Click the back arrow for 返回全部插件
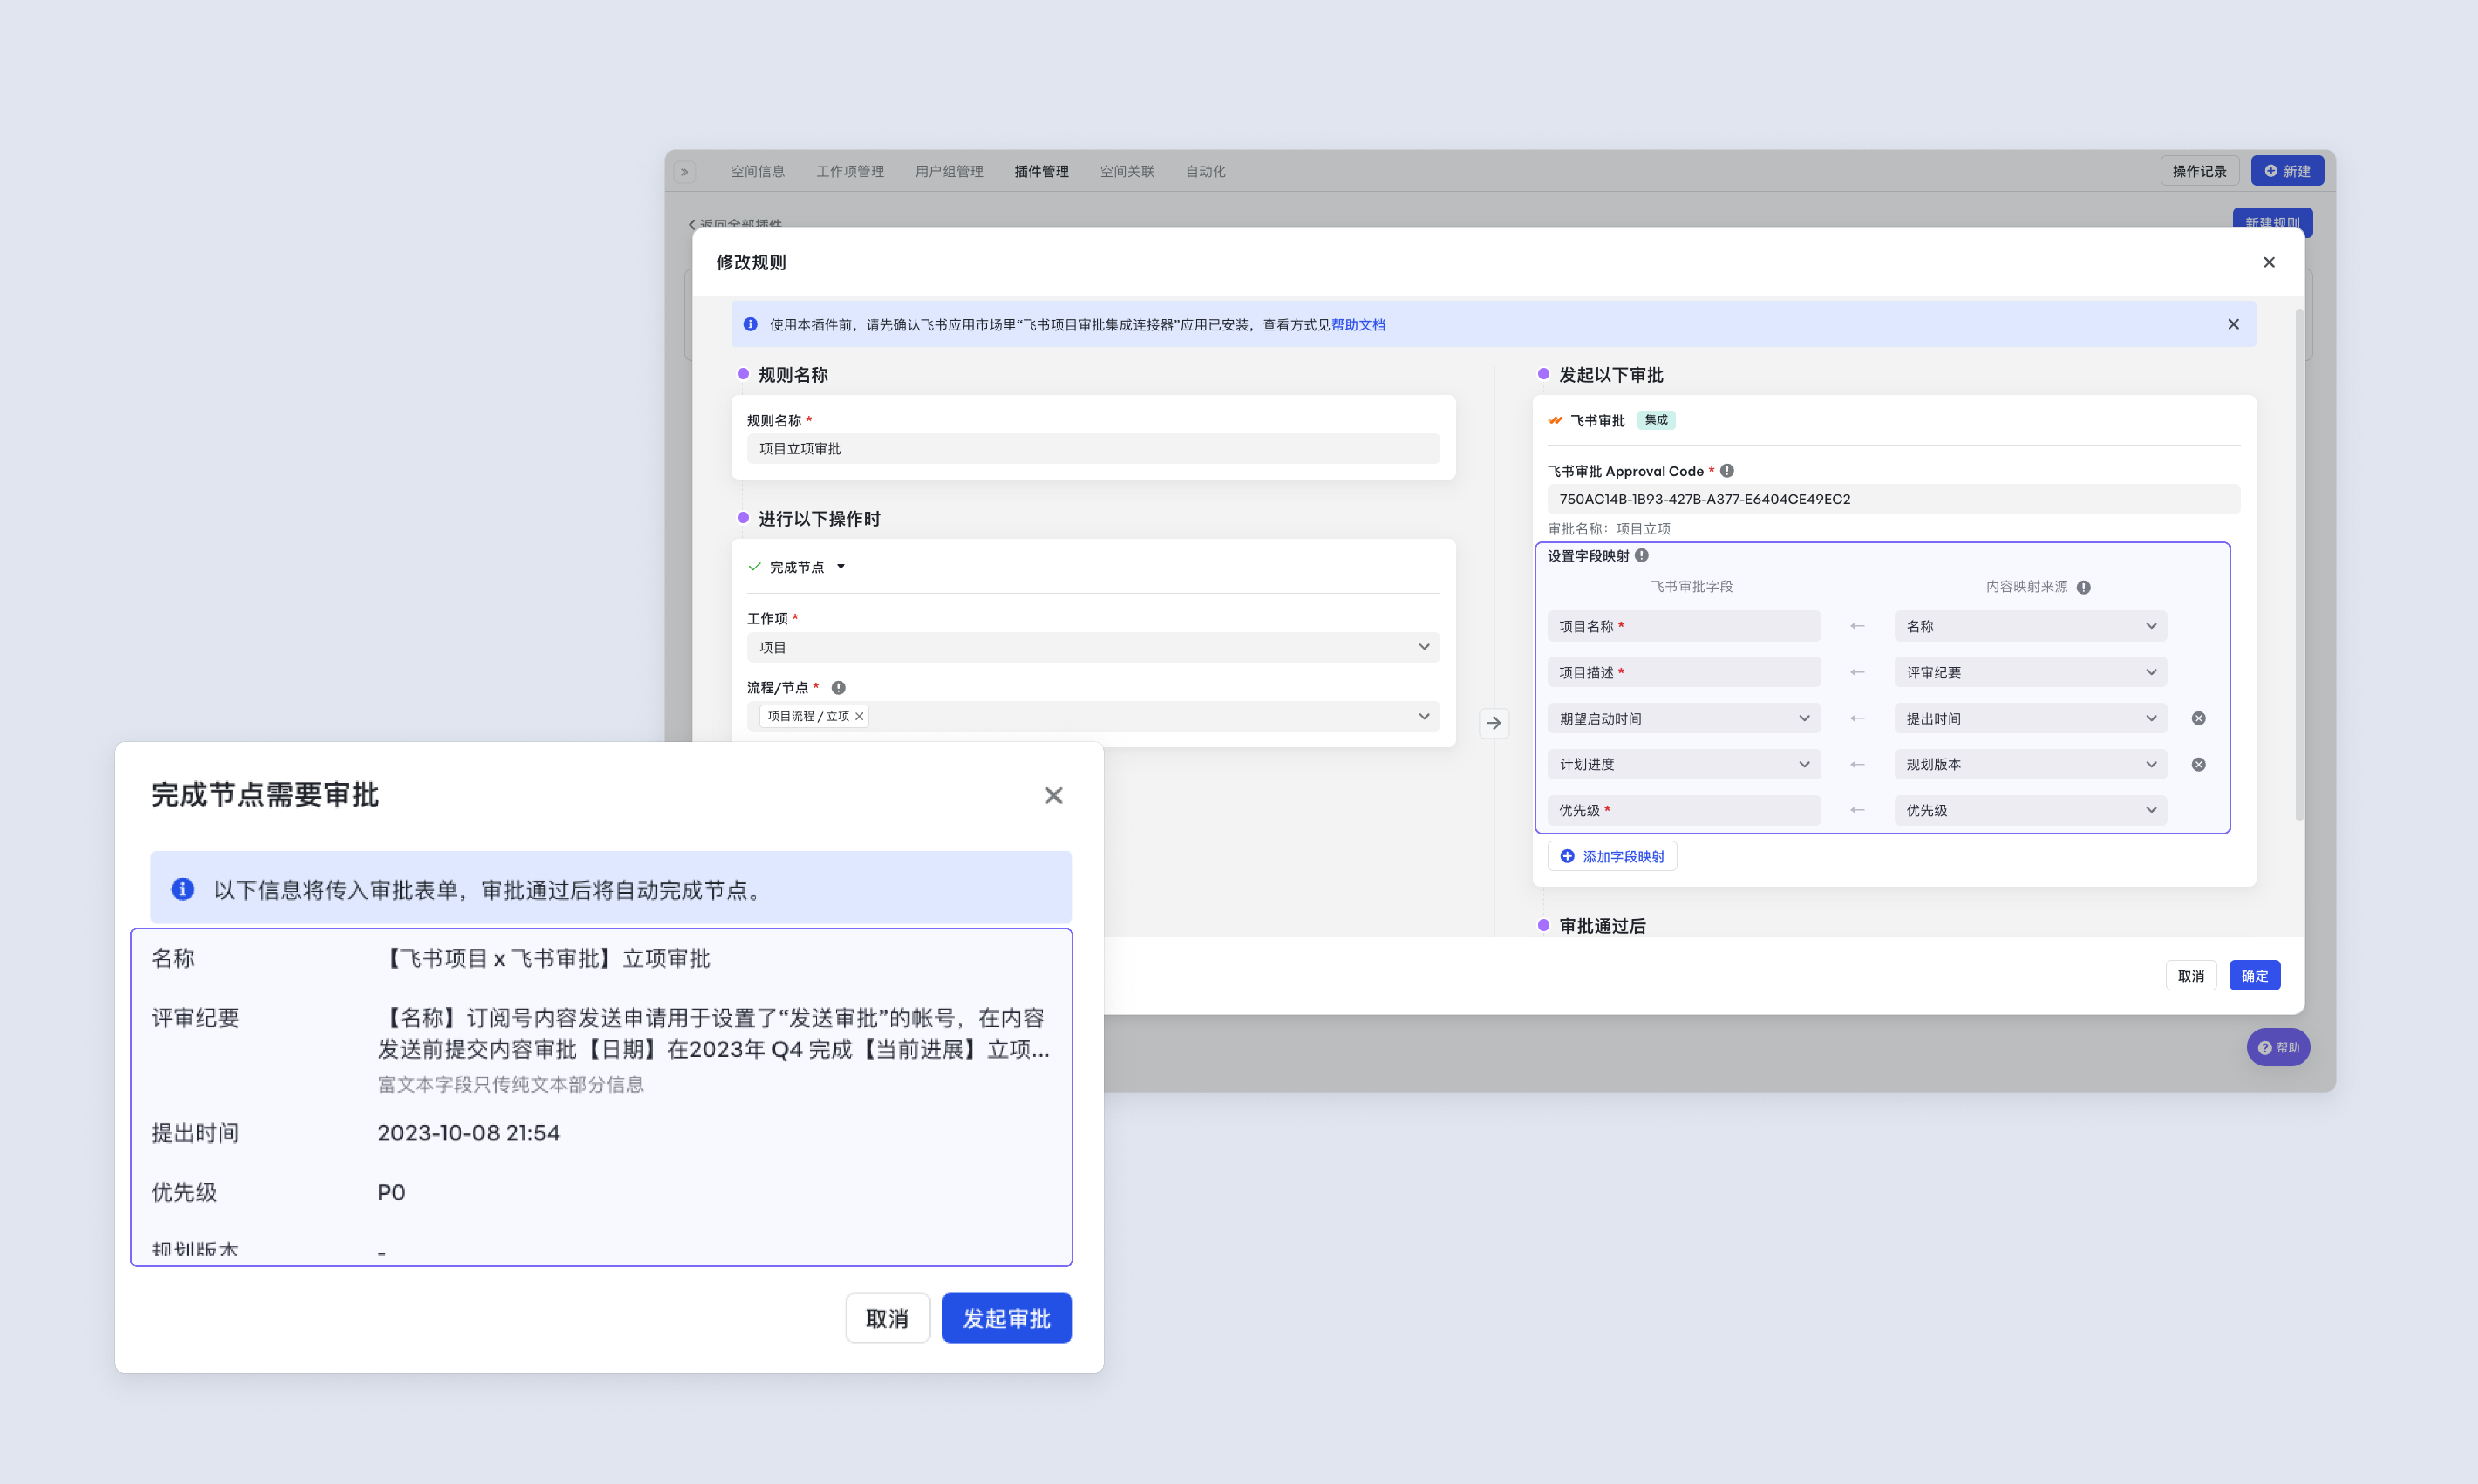The height and width of the screenshot is (1484, 2478). coord(692,224)
